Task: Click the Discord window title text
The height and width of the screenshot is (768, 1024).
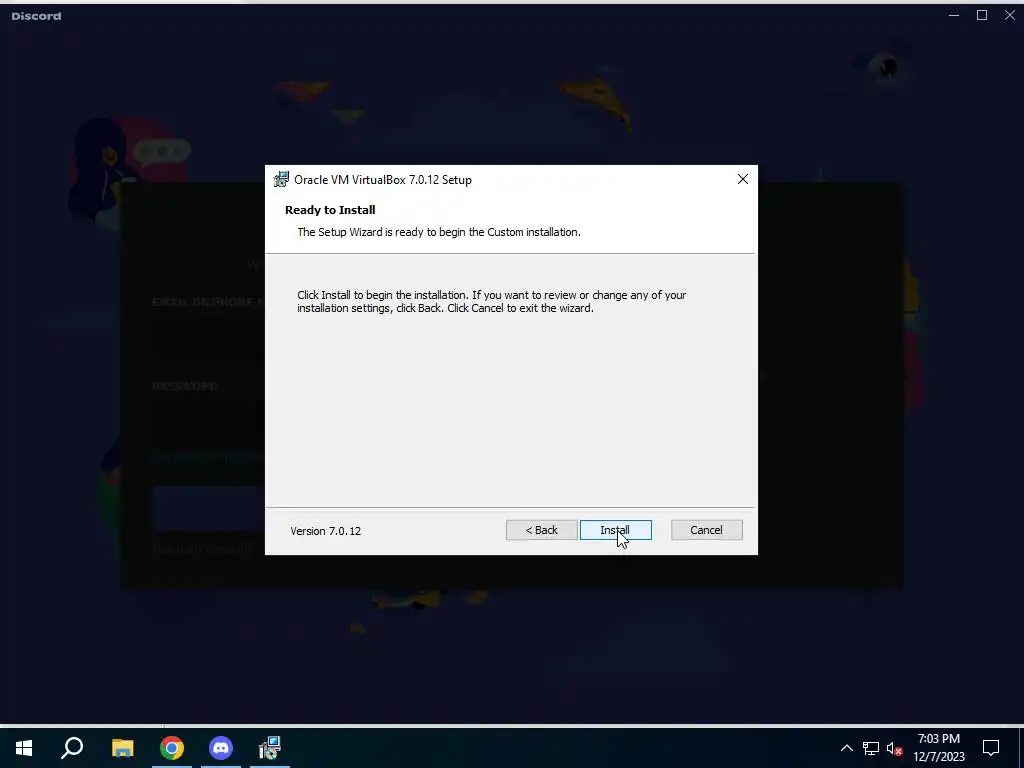Action: point(37,16)
